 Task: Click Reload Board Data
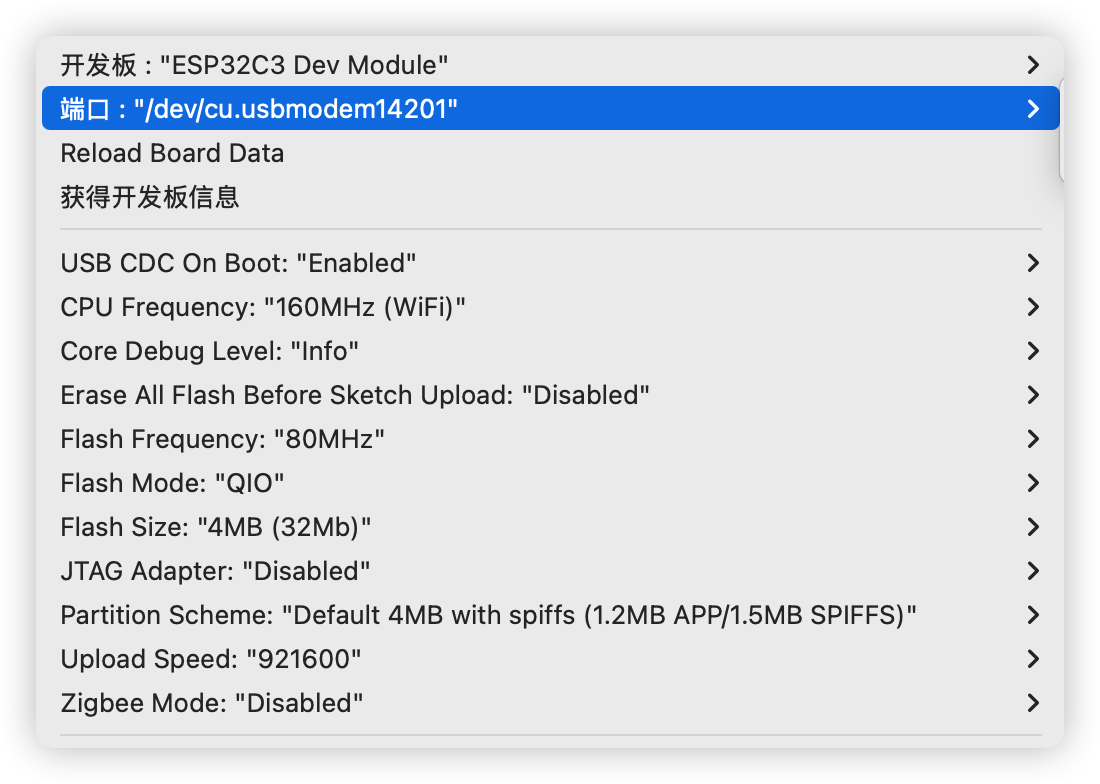(x=172, y=153)
